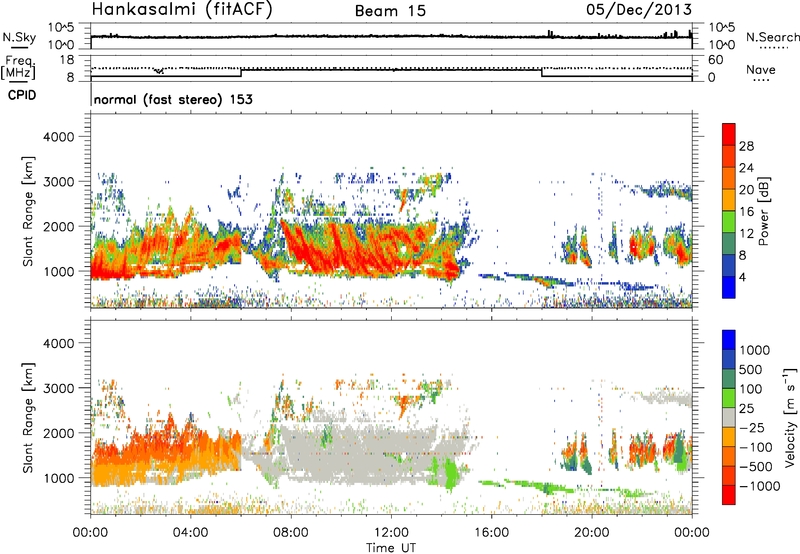Click the 4000 tick on power panel axis

pyautogui.click(x=59, y=137)
